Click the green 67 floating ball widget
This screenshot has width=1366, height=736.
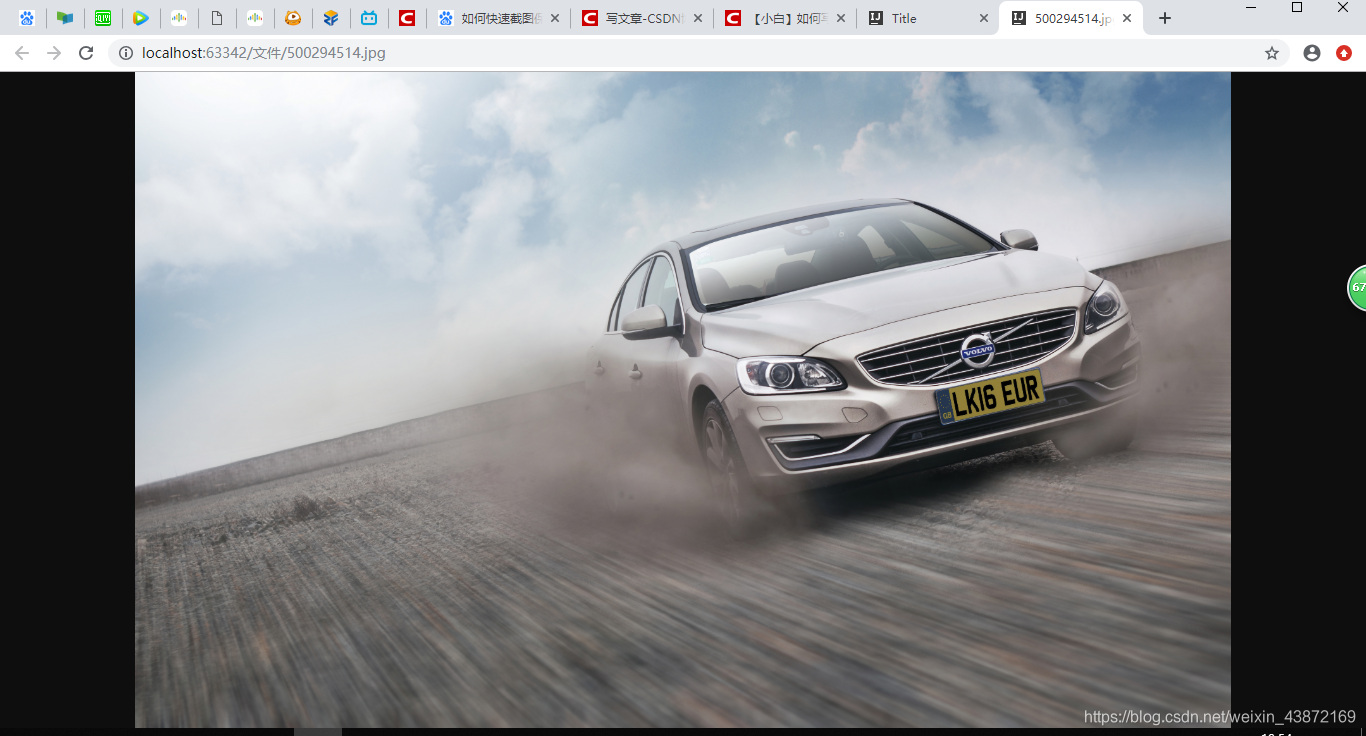pos(1357,288)
